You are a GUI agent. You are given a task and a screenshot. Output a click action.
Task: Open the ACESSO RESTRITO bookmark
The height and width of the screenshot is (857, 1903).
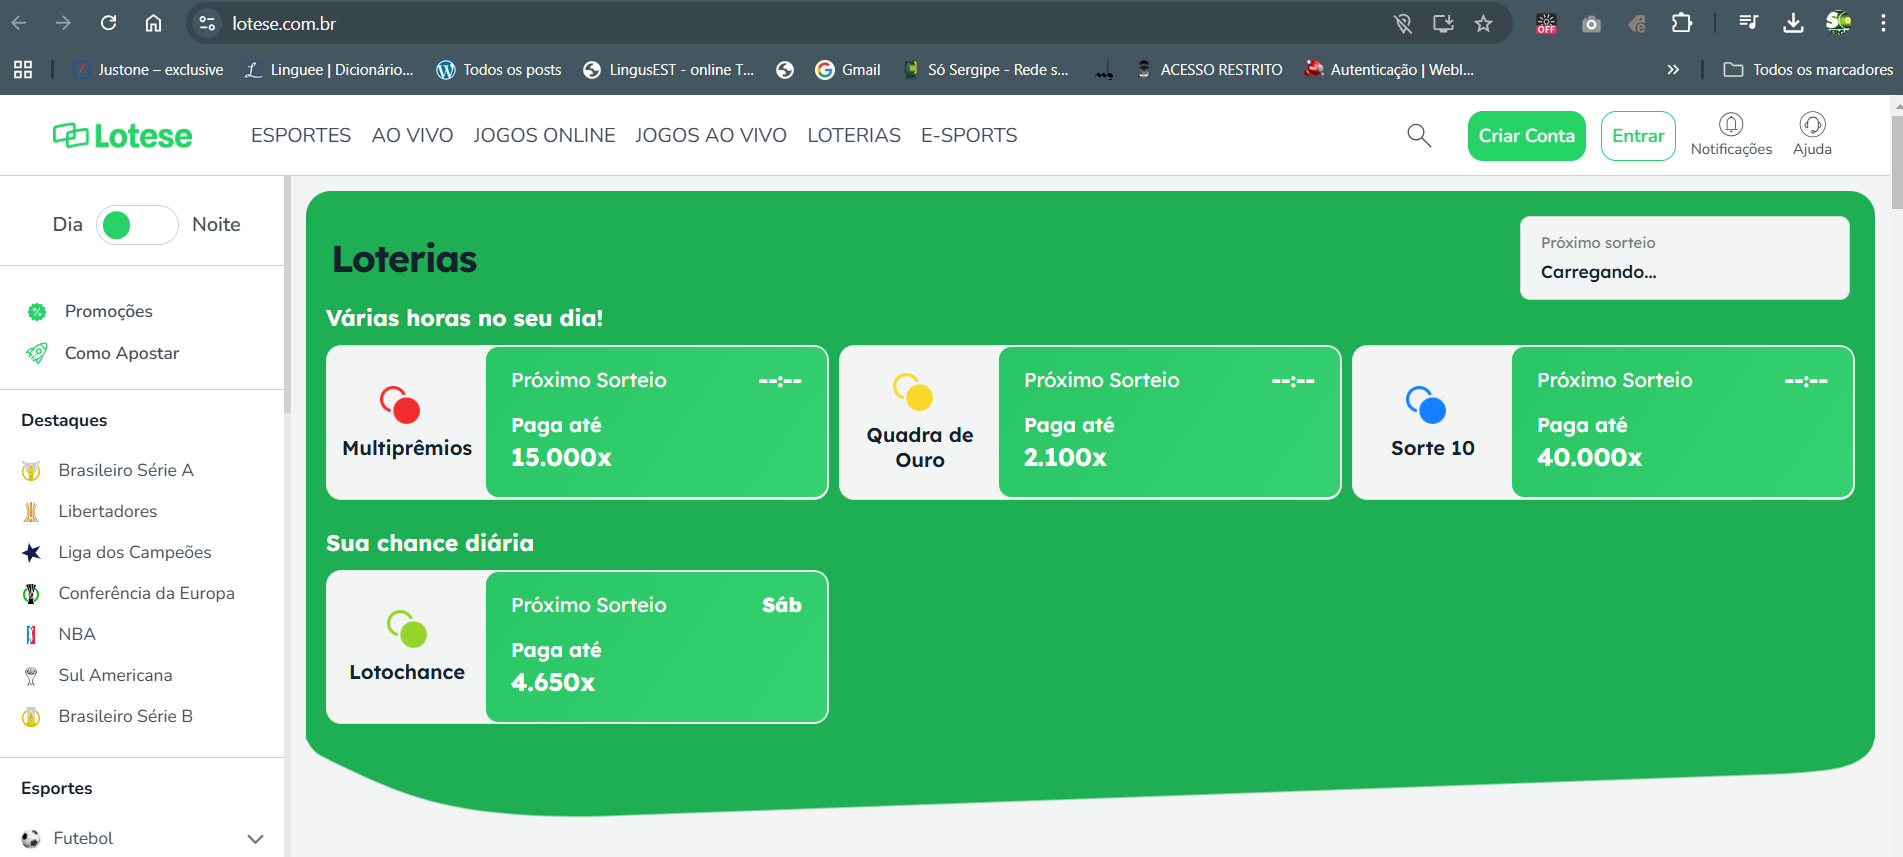[x=1209, y=69]
